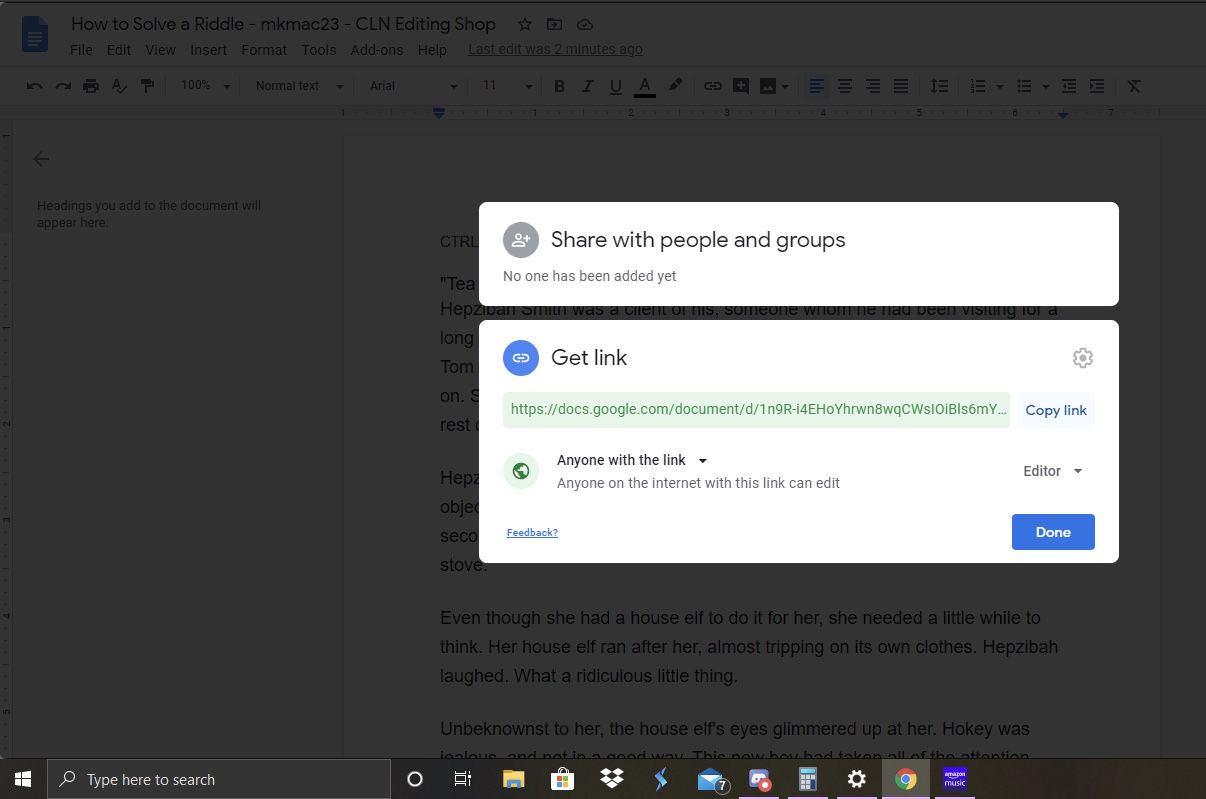The height and width of the screenshot is (799, 1206).
Task: Open the Help menu
Action: click(x=432, y=50)
